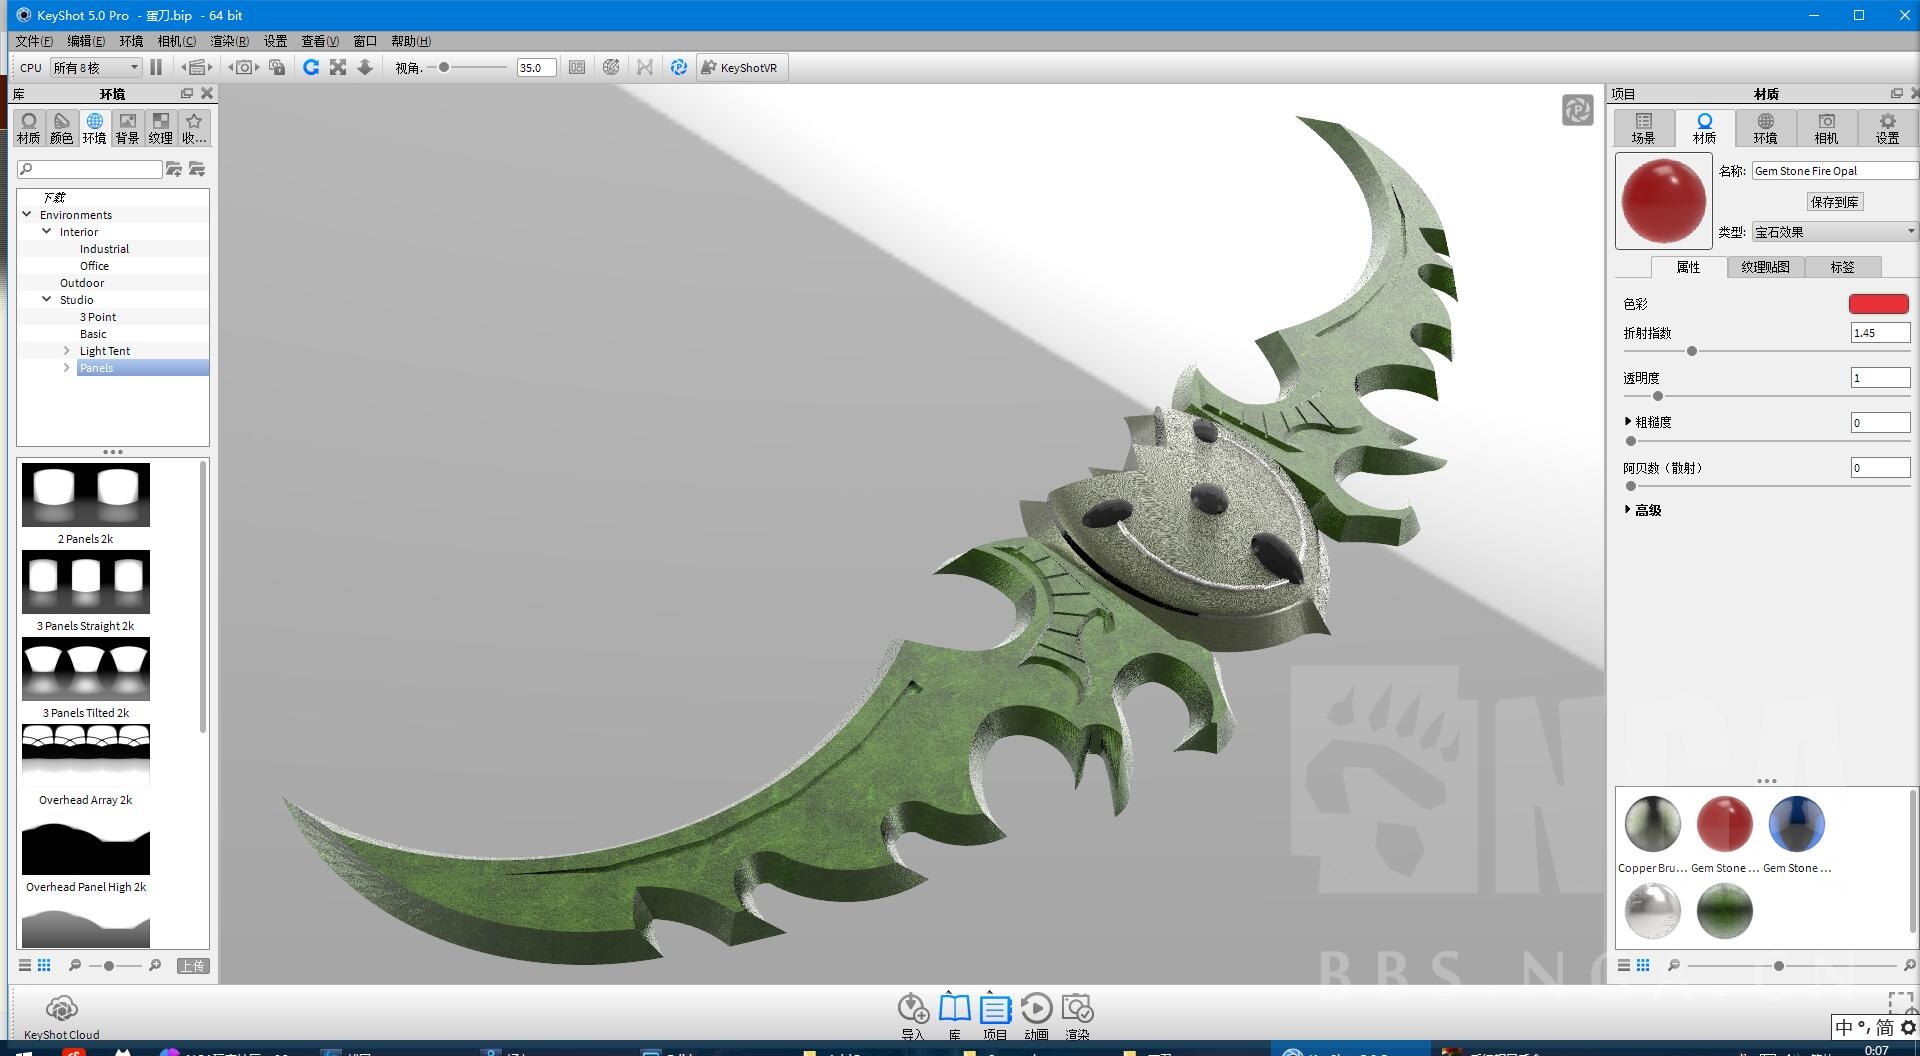Screen dimensions: 1920x1056
Task: Collapse the Environments tree node
Action: (x=27, y=214)
